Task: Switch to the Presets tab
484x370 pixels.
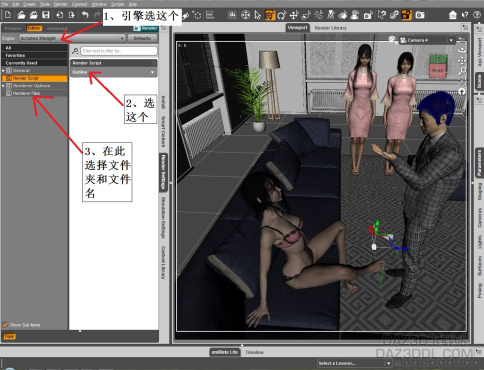Action: tap(13, 29)
